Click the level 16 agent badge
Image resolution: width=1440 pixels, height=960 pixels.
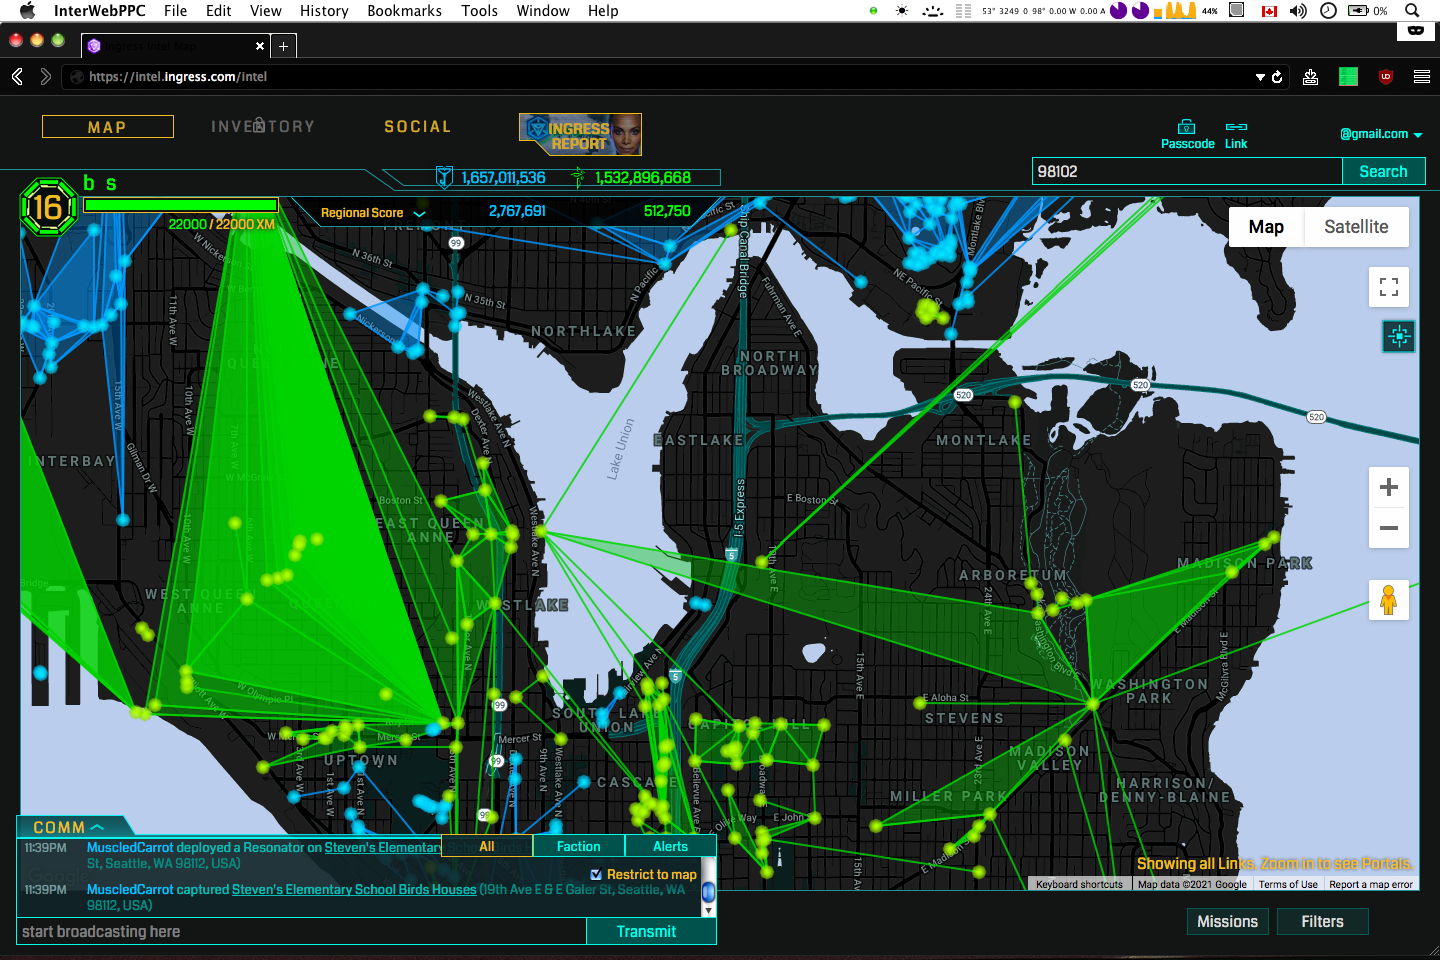pos(49,207)
